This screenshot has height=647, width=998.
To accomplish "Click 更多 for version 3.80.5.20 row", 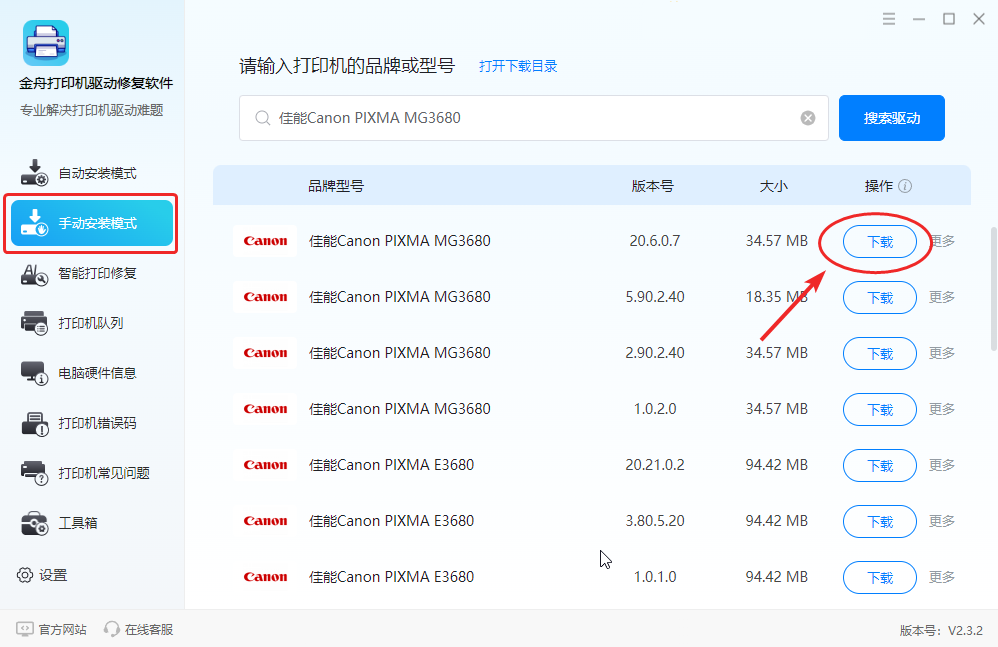I will [x=942, y=521].
